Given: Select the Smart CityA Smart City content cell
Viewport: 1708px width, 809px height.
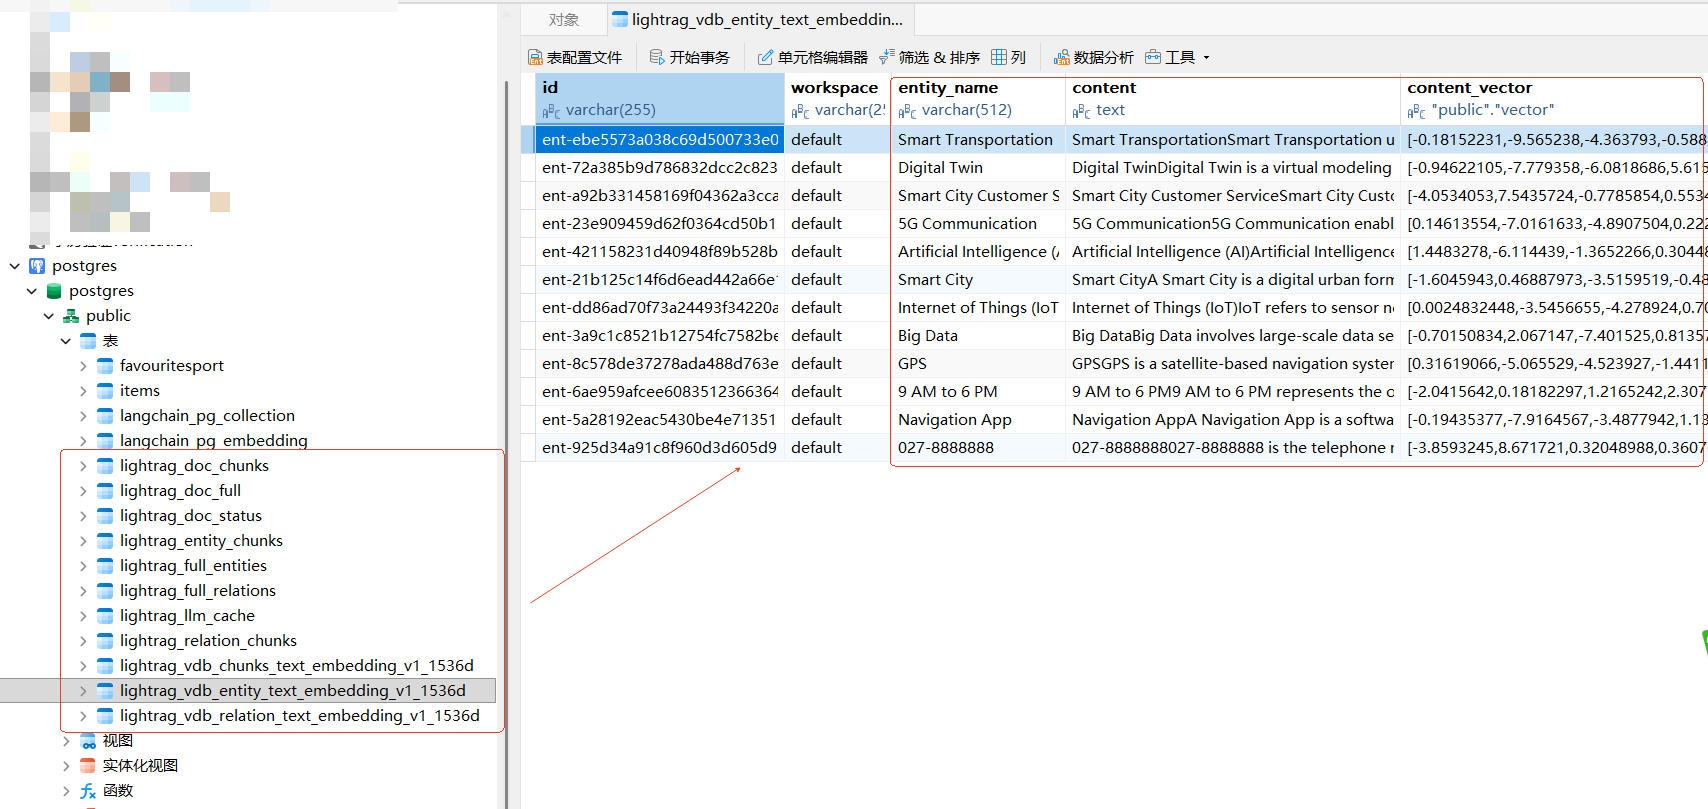Looking at the screenshot, I should click(1233, 280).
